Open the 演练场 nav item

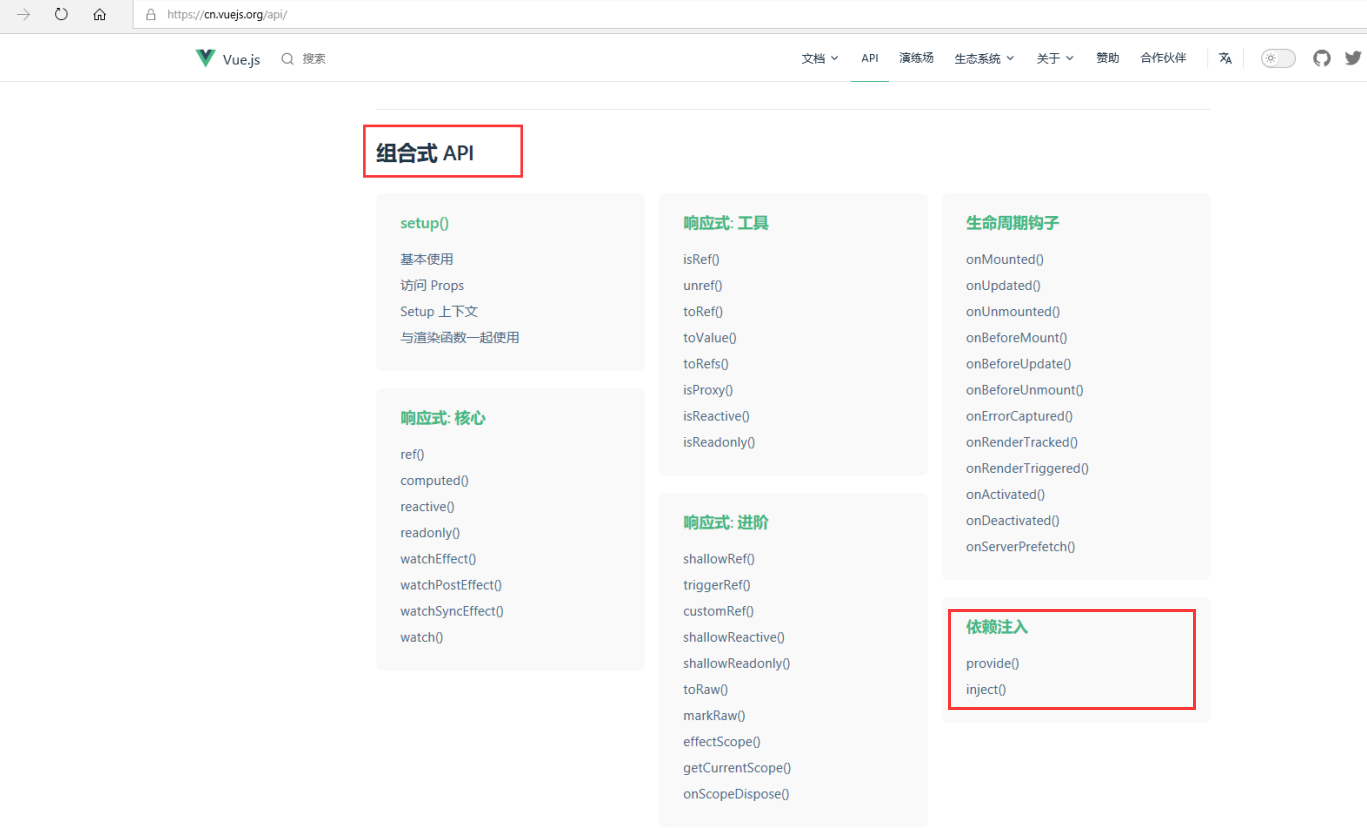tap(916, 58)
